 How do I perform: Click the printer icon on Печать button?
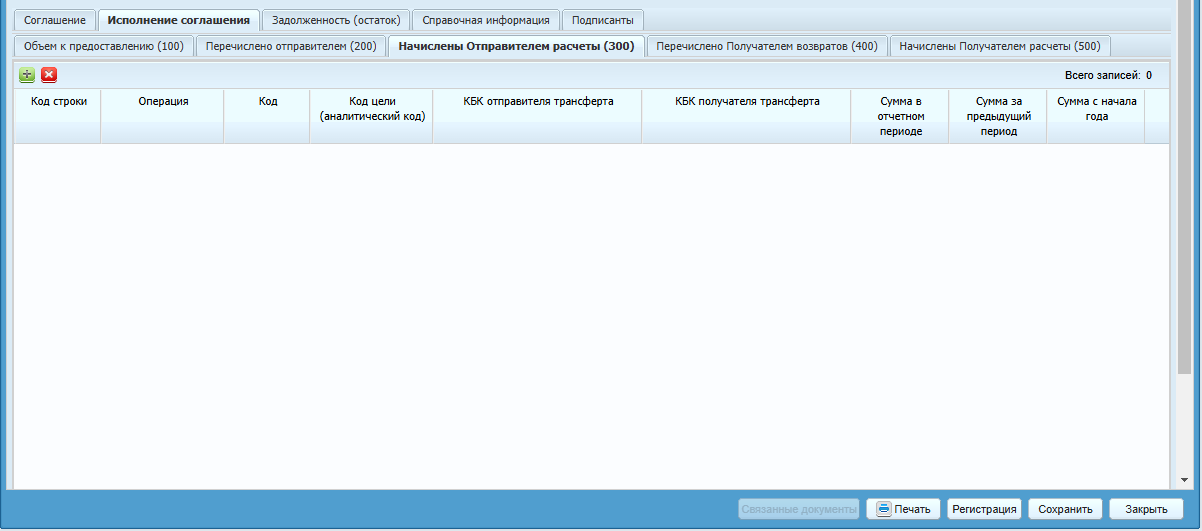pyautogui.click(x=883, y=509)
